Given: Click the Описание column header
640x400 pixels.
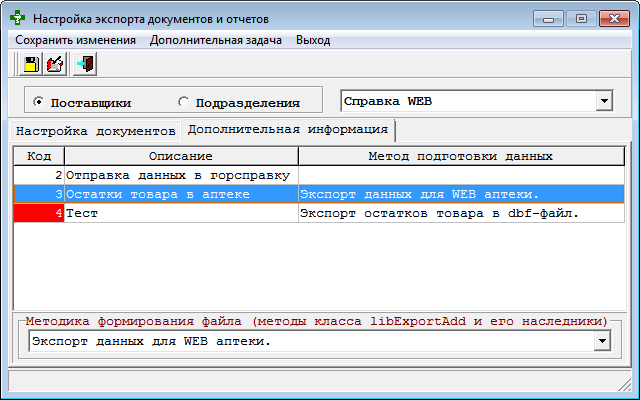Looking at the screenshot, I should tap(181, 156).
